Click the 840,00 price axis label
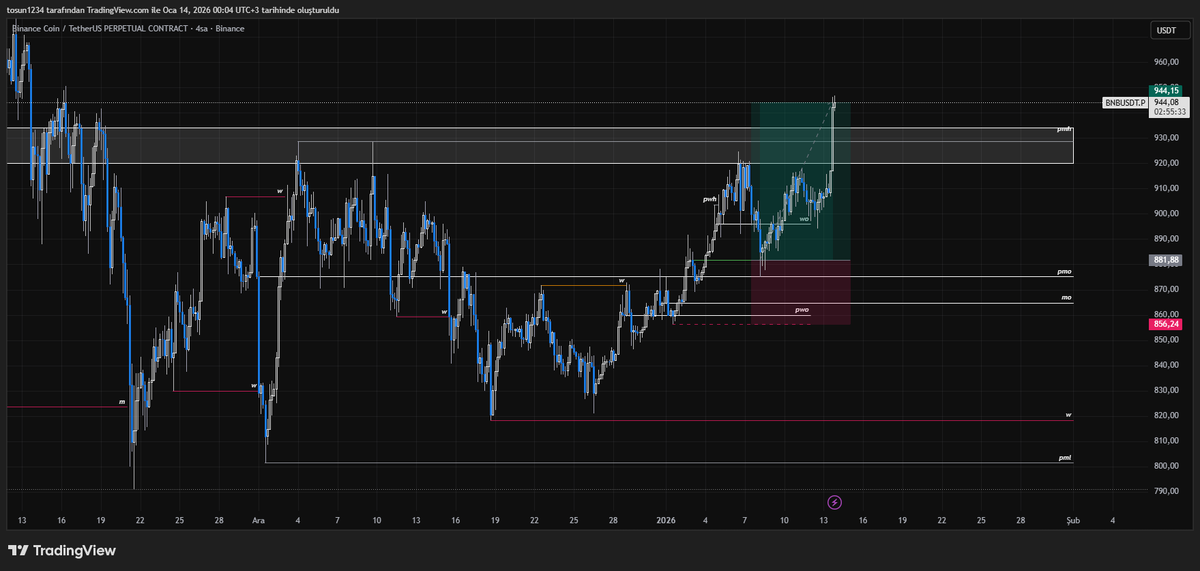Image resolution: width=1200 pixels, height=571 pixels. [x=1166, y=365]
